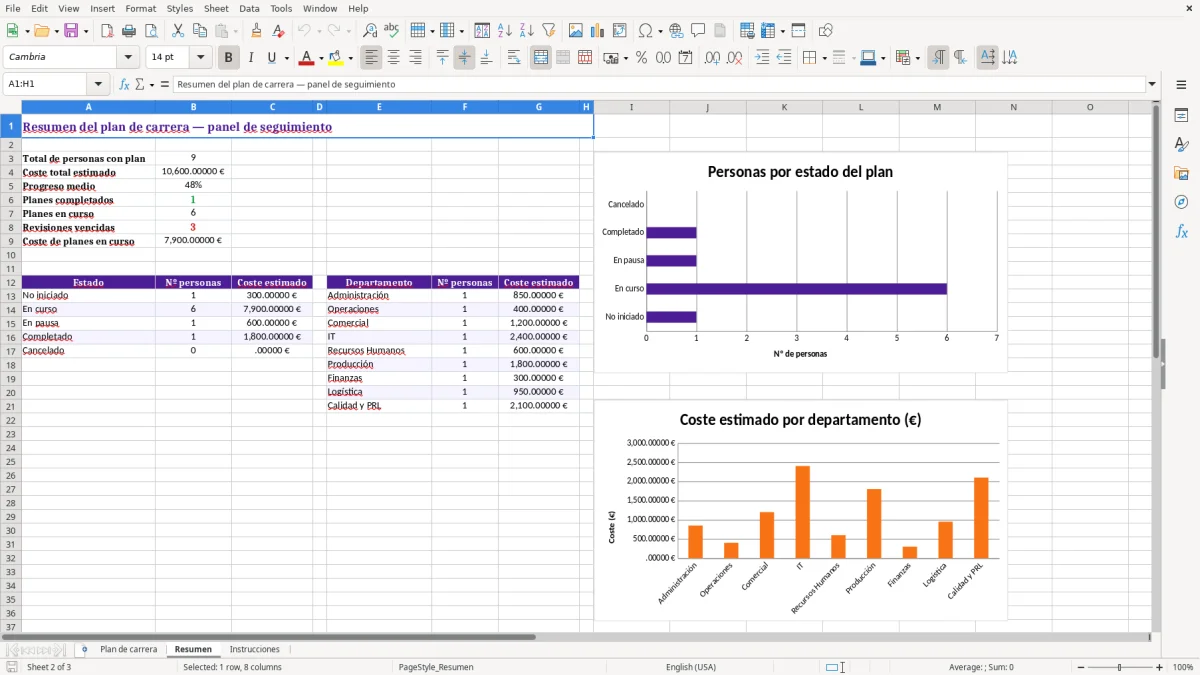
Task: Switch to Instrucciones sheet tab
Action: [254, 649]
